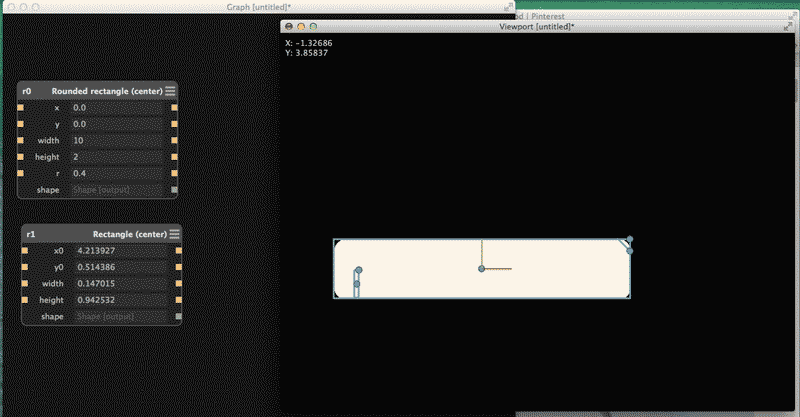
Task: Click the r0 x input port
Action: (20, 108)
